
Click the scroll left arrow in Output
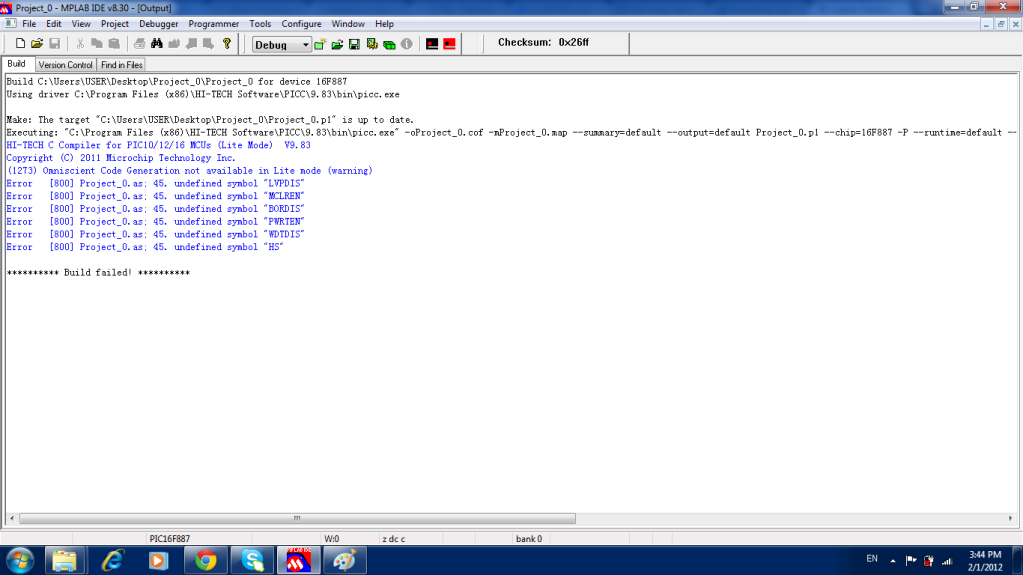point(12,518)
